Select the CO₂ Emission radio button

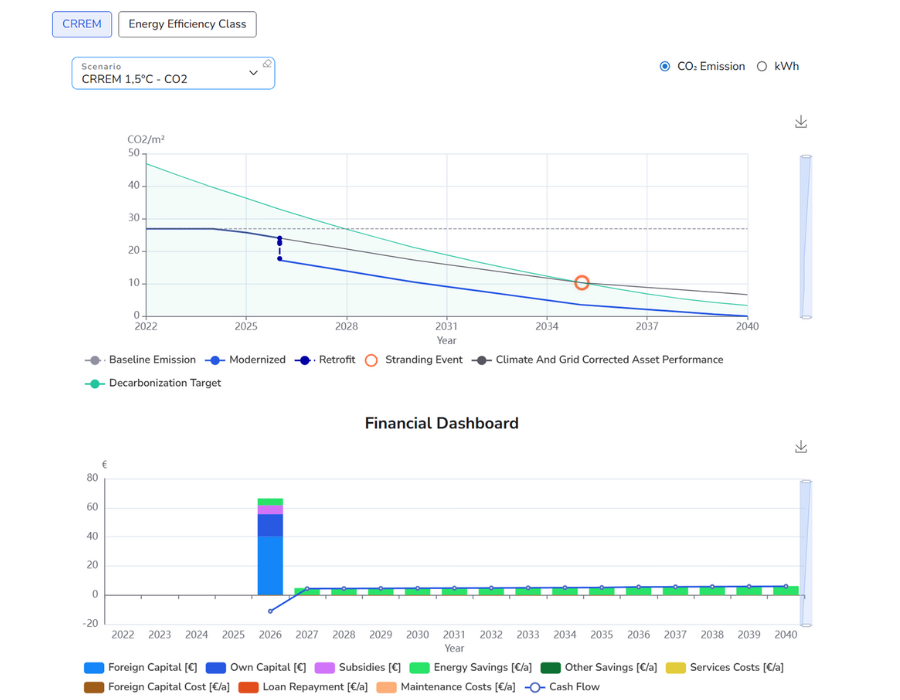tap(665, 66)
